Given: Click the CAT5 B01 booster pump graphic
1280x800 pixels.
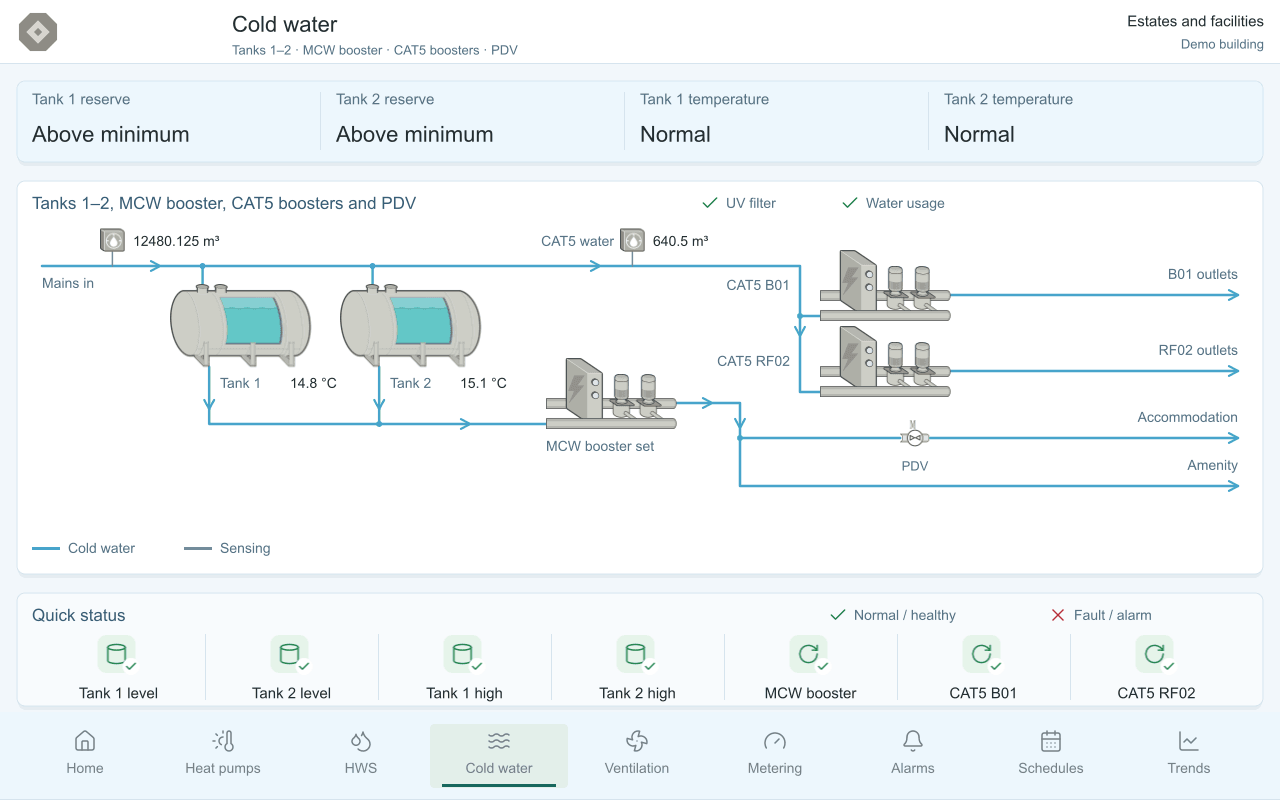Looking at the screenshot, I should [885, 285].
